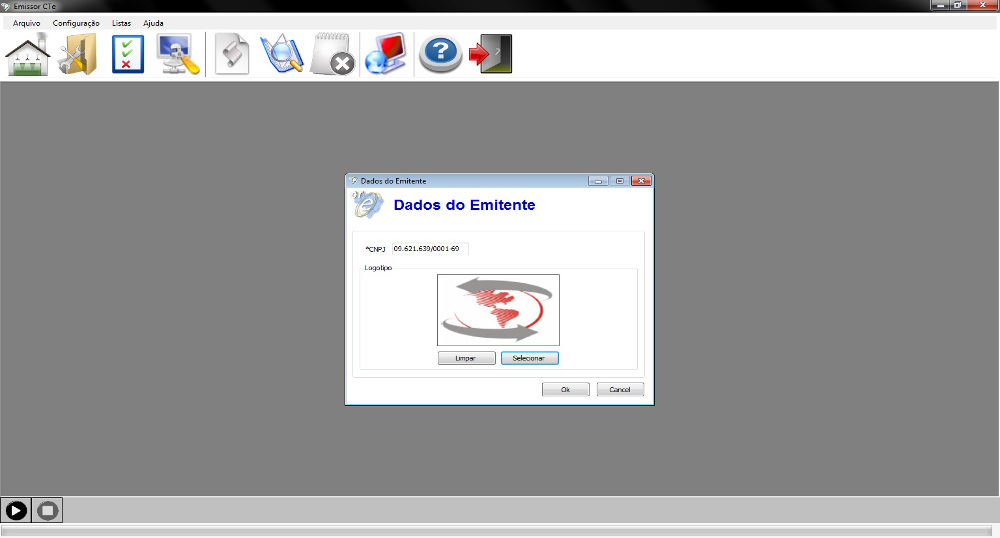1000x538 pixels.
Task: Click the network computer with key icon
Action: point(178,55)
